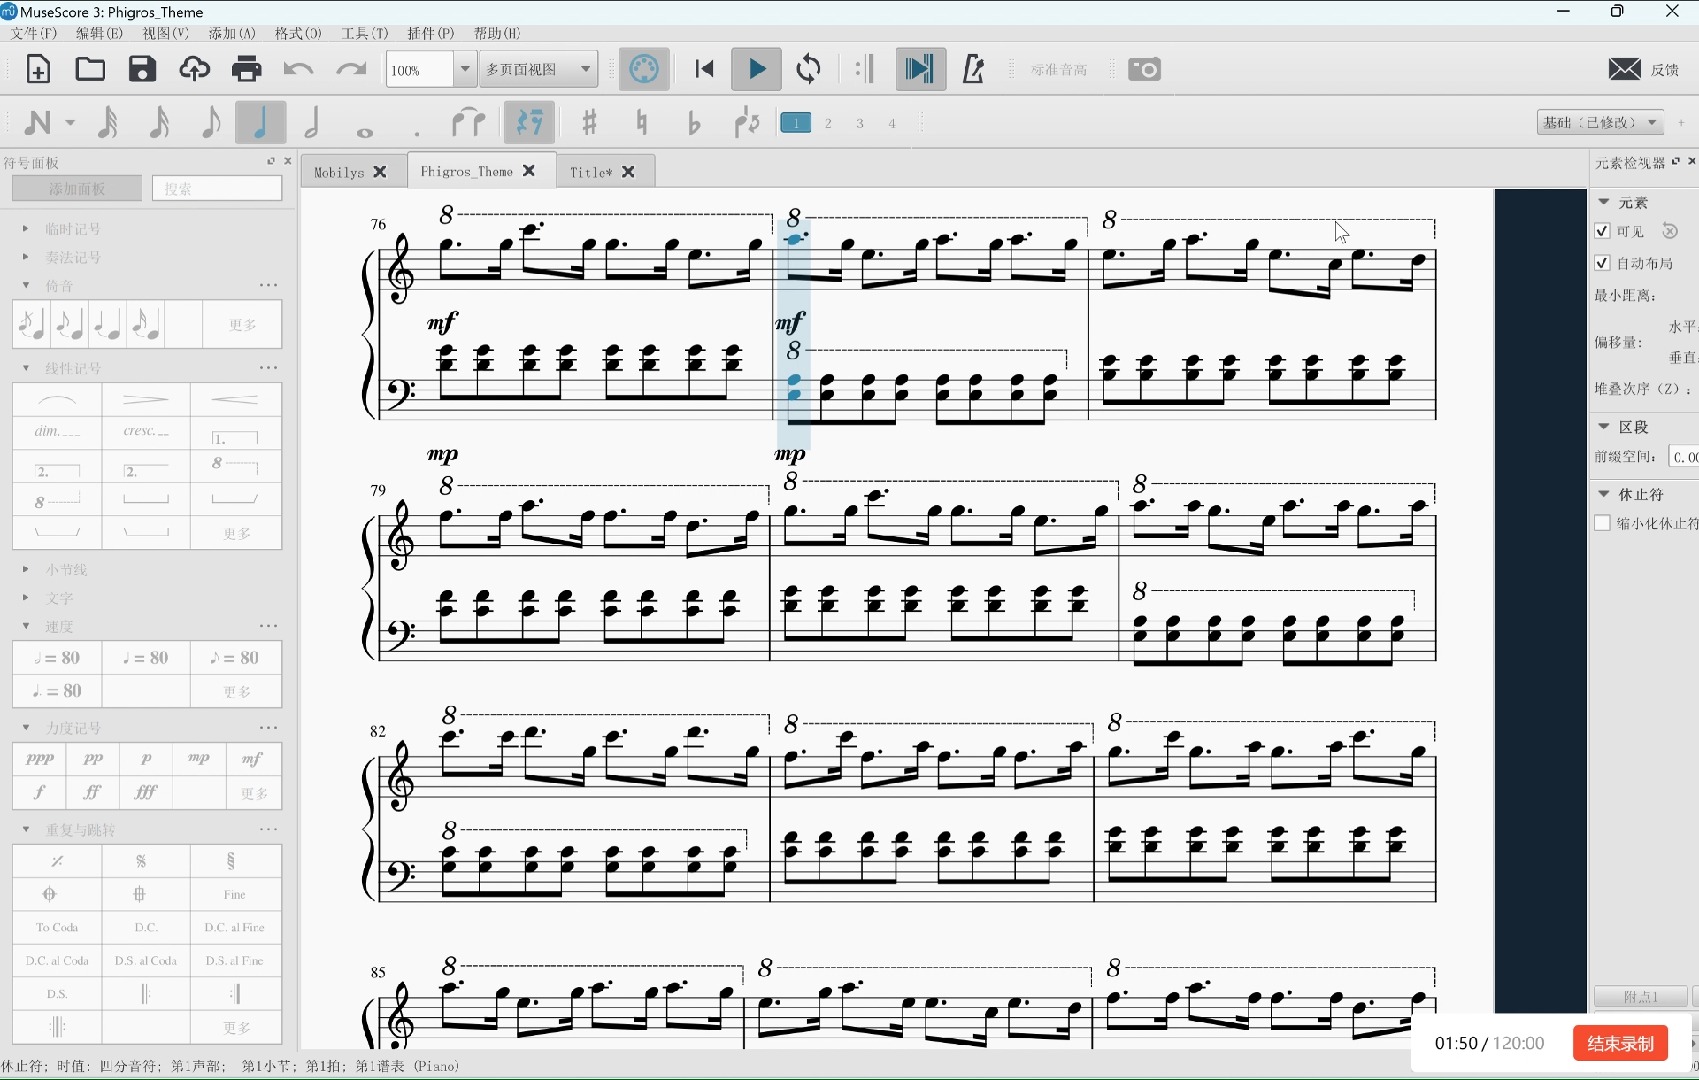
Task: Toggle the 缩小化休止符 checkbox
Action: pyautogui.click(x=1602, y=523)
